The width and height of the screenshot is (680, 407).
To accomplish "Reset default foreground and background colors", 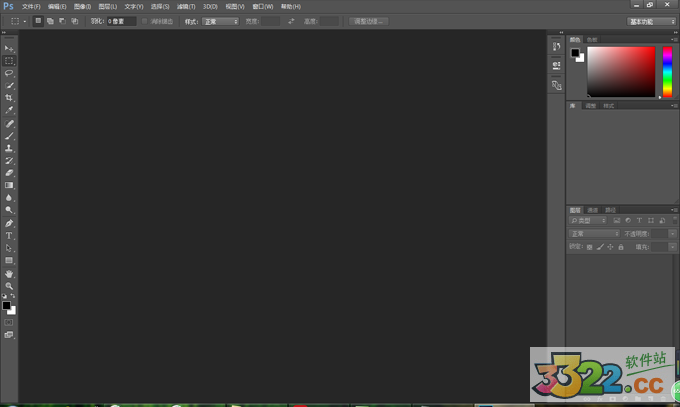I will (x=5, y=296).
